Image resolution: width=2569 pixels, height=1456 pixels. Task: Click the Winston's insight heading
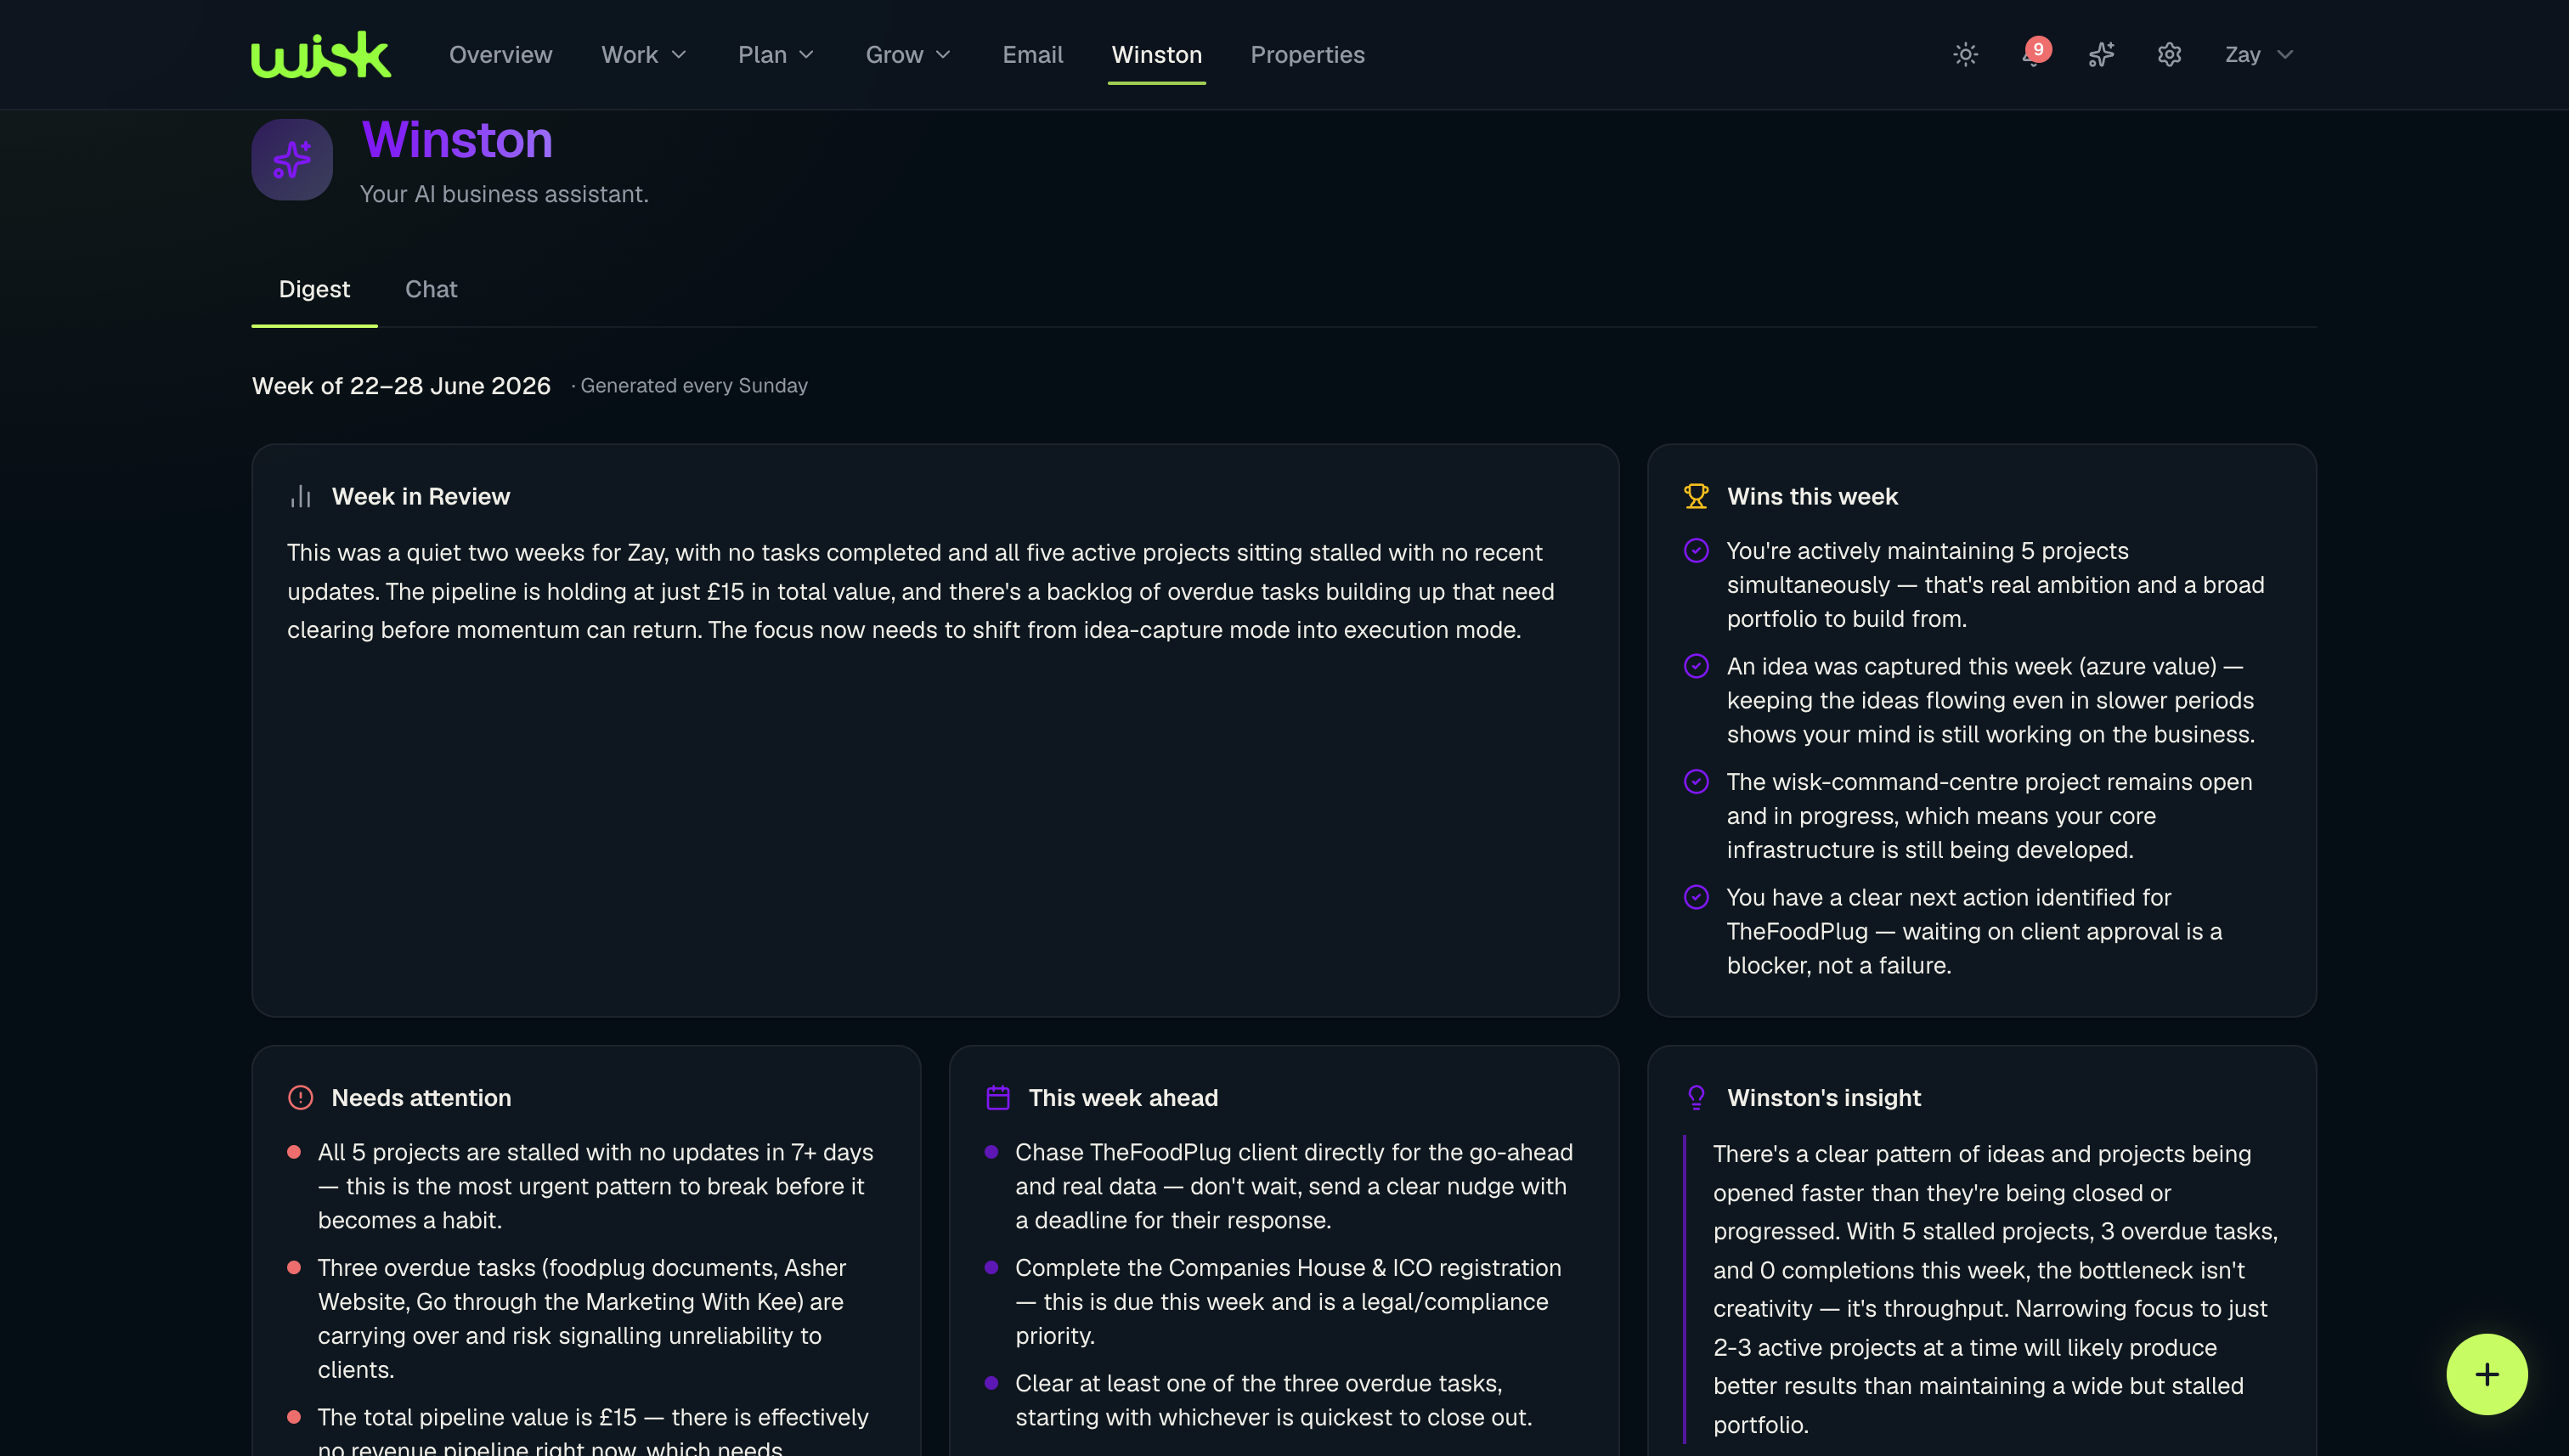1824,1097
